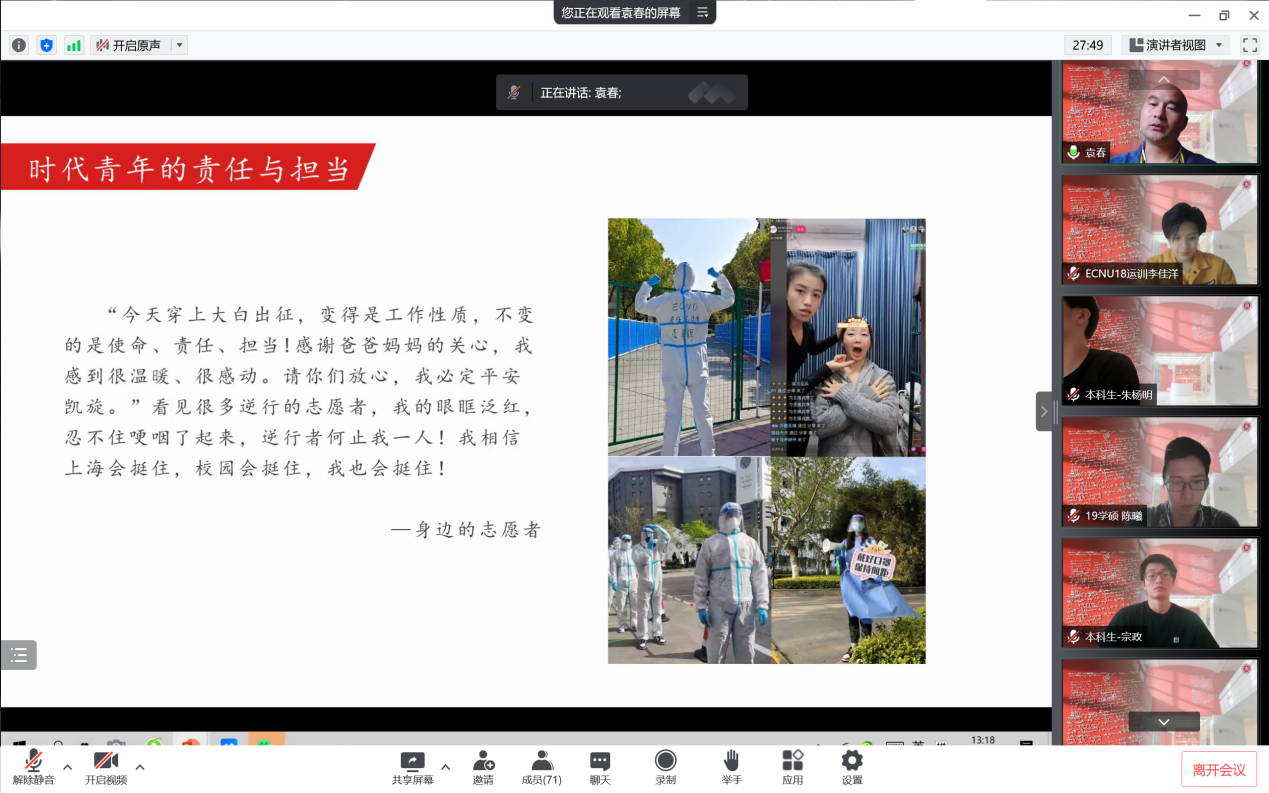Click the blue security shield icon
The image size is (1269, 793).
[x=46, y=45]
